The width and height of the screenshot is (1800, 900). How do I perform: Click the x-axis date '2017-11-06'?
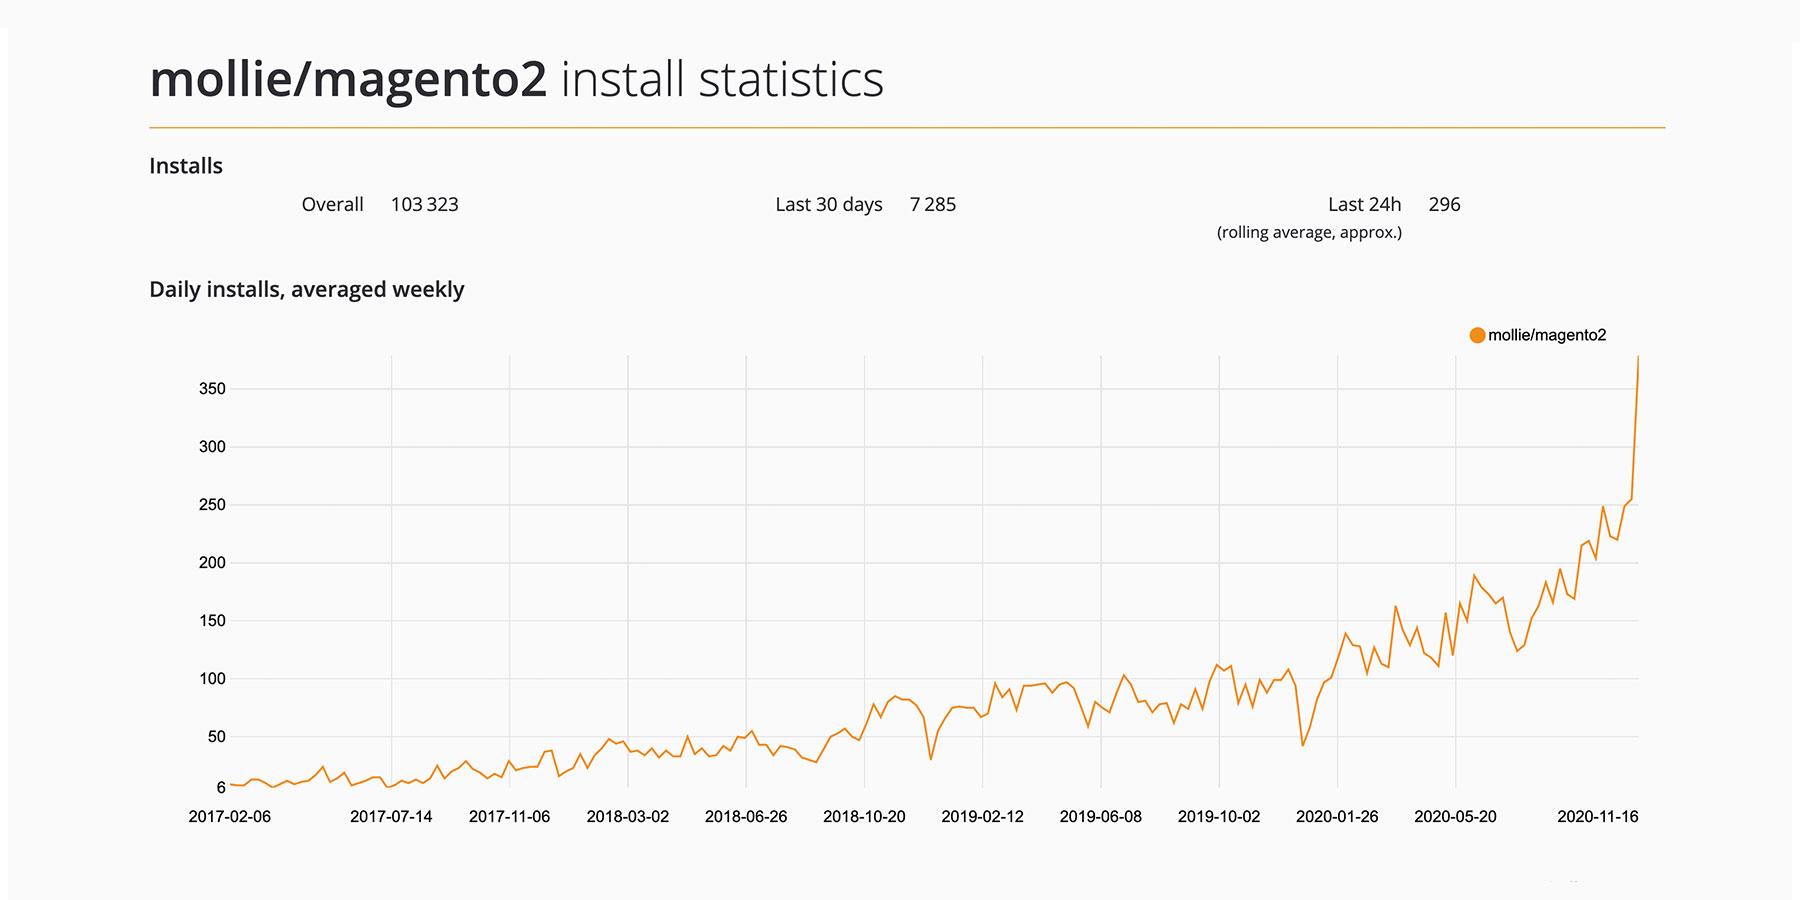[509, 817]
